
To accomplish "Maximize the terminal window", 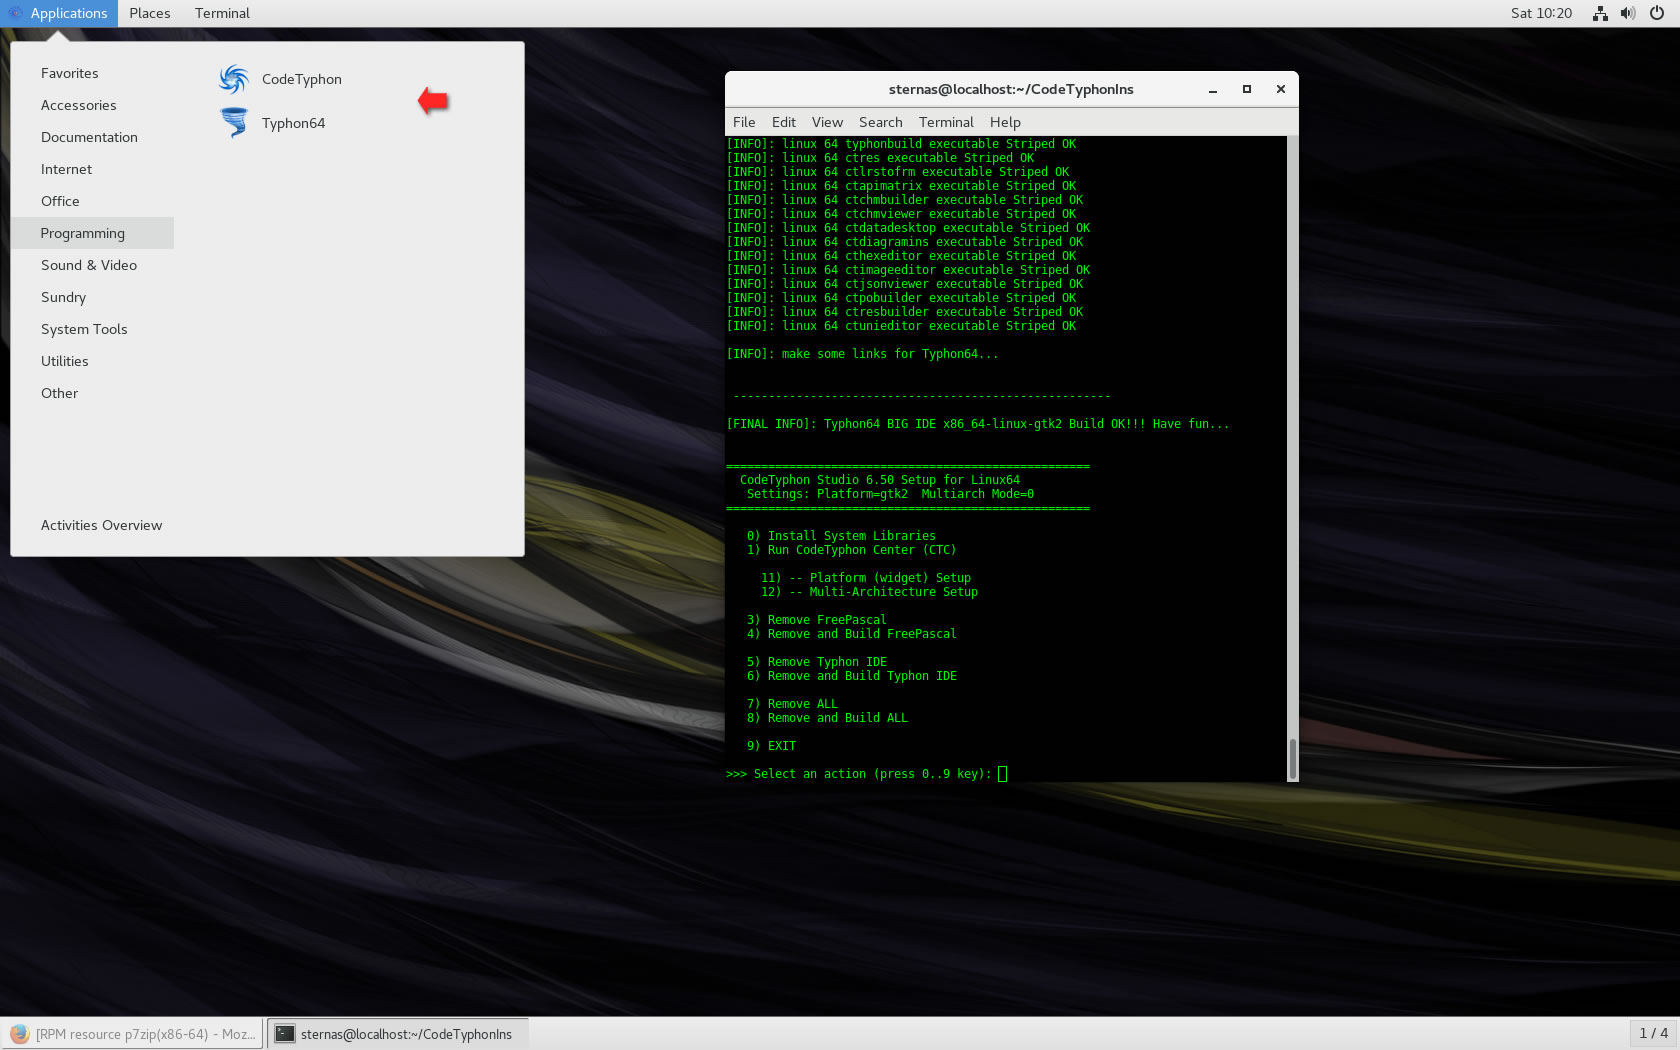I will click(x=1247, y=89).
